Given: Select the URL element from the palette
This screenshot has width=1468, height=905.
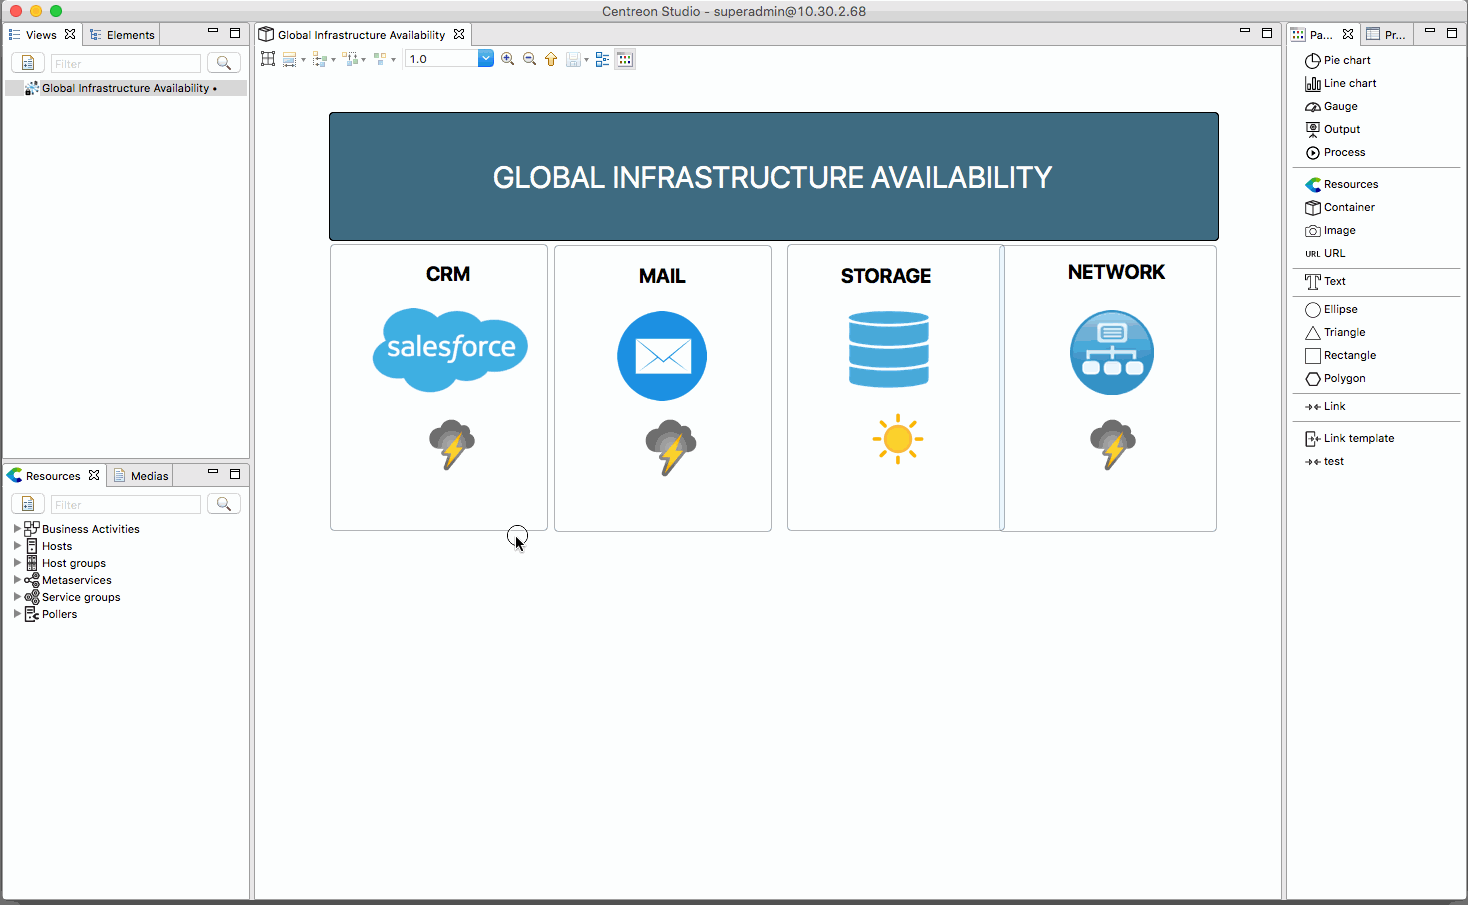Looking at the screenshot, I should click(x=1333, y=253).
